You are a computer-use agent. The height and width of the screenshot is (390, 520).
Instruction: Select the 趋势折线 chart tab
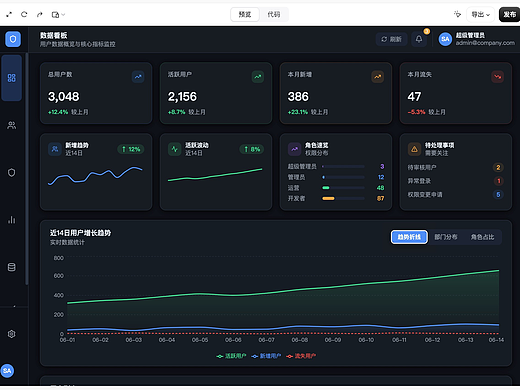pos(409,237)
